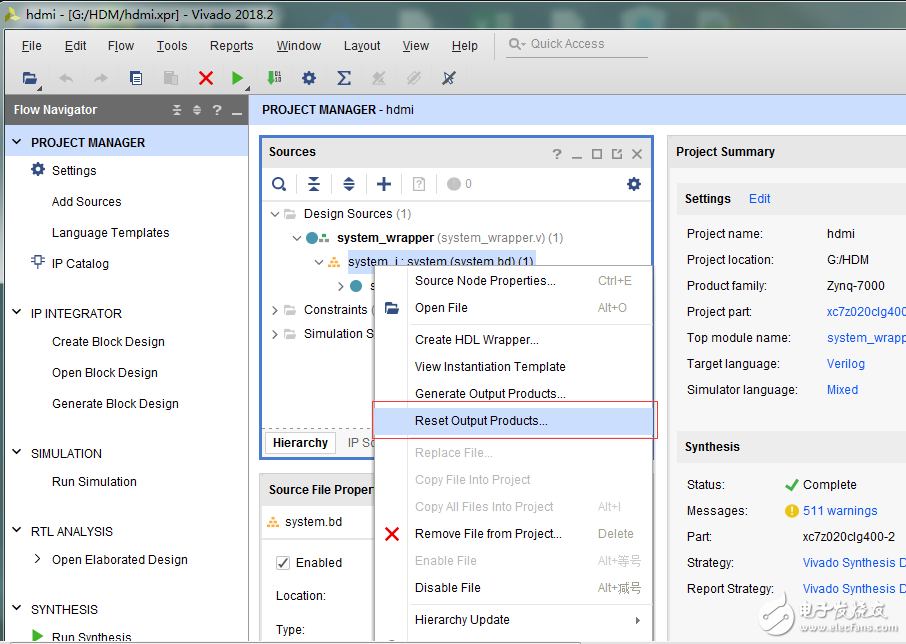Viewport: 906px width, 644px height.
Task: Minimize the Flow Navigator panel
Action: pyautogui.click(x=237, y=113)
